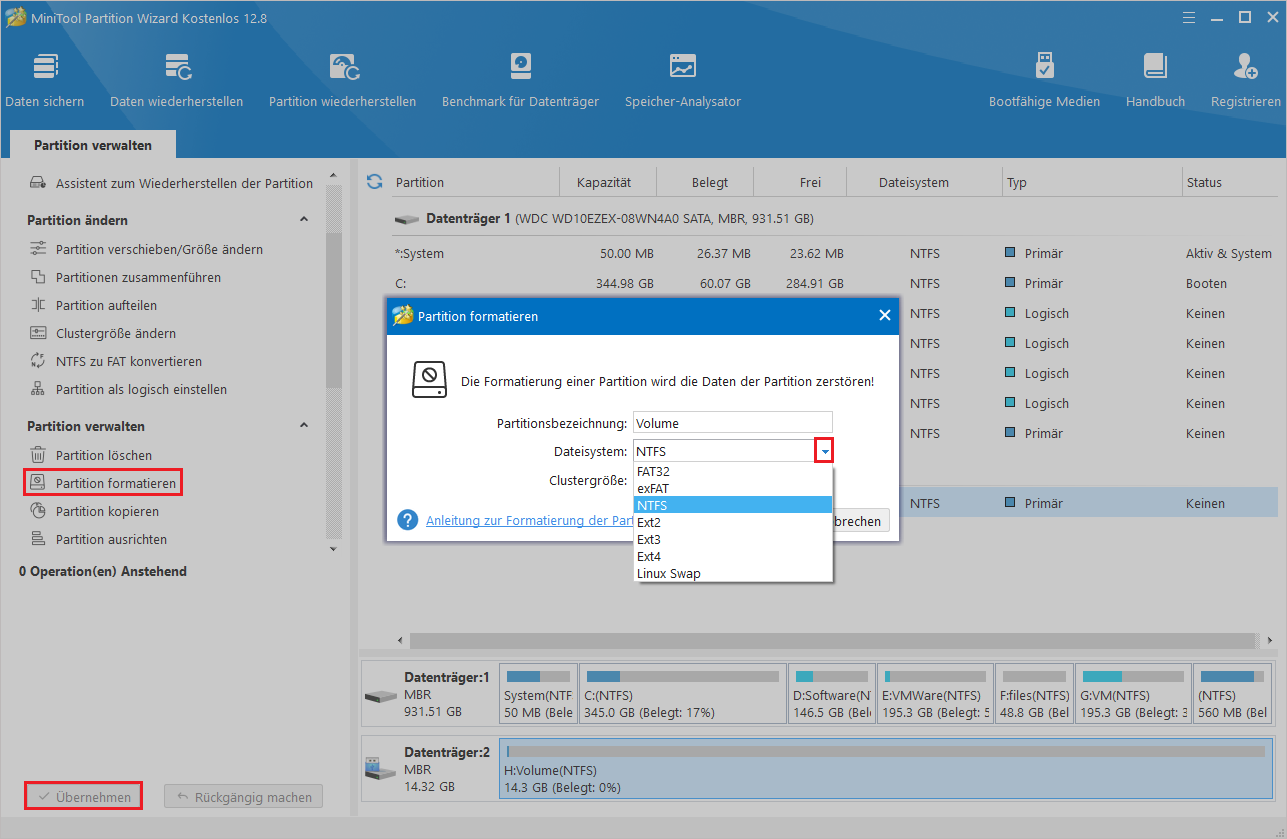The width and height of the screenshot is (1287, 839).
Task: Refresh partition list icon
Action: tap(375, 182)
